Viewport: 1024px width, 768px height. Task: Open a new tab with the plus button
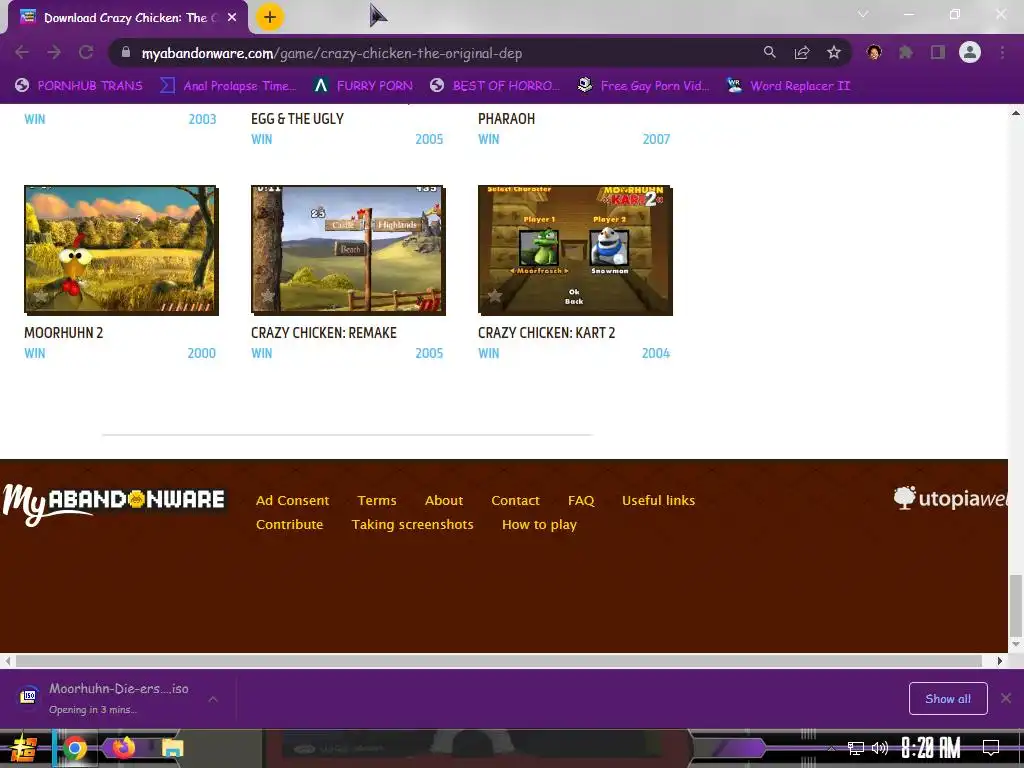tap(270, 17)
